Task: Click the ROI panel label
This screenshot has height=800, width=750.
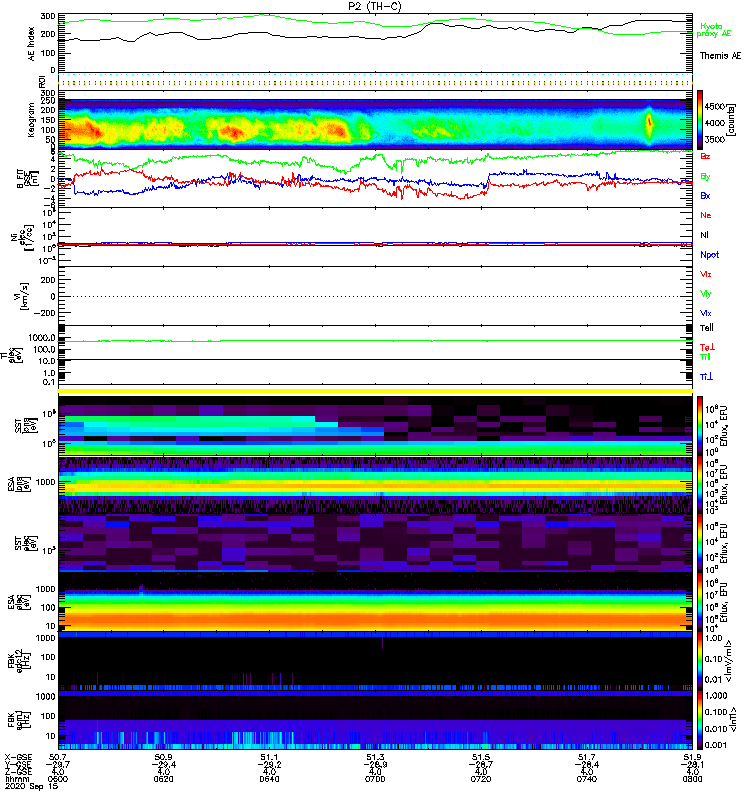Action: click(42, 81)
